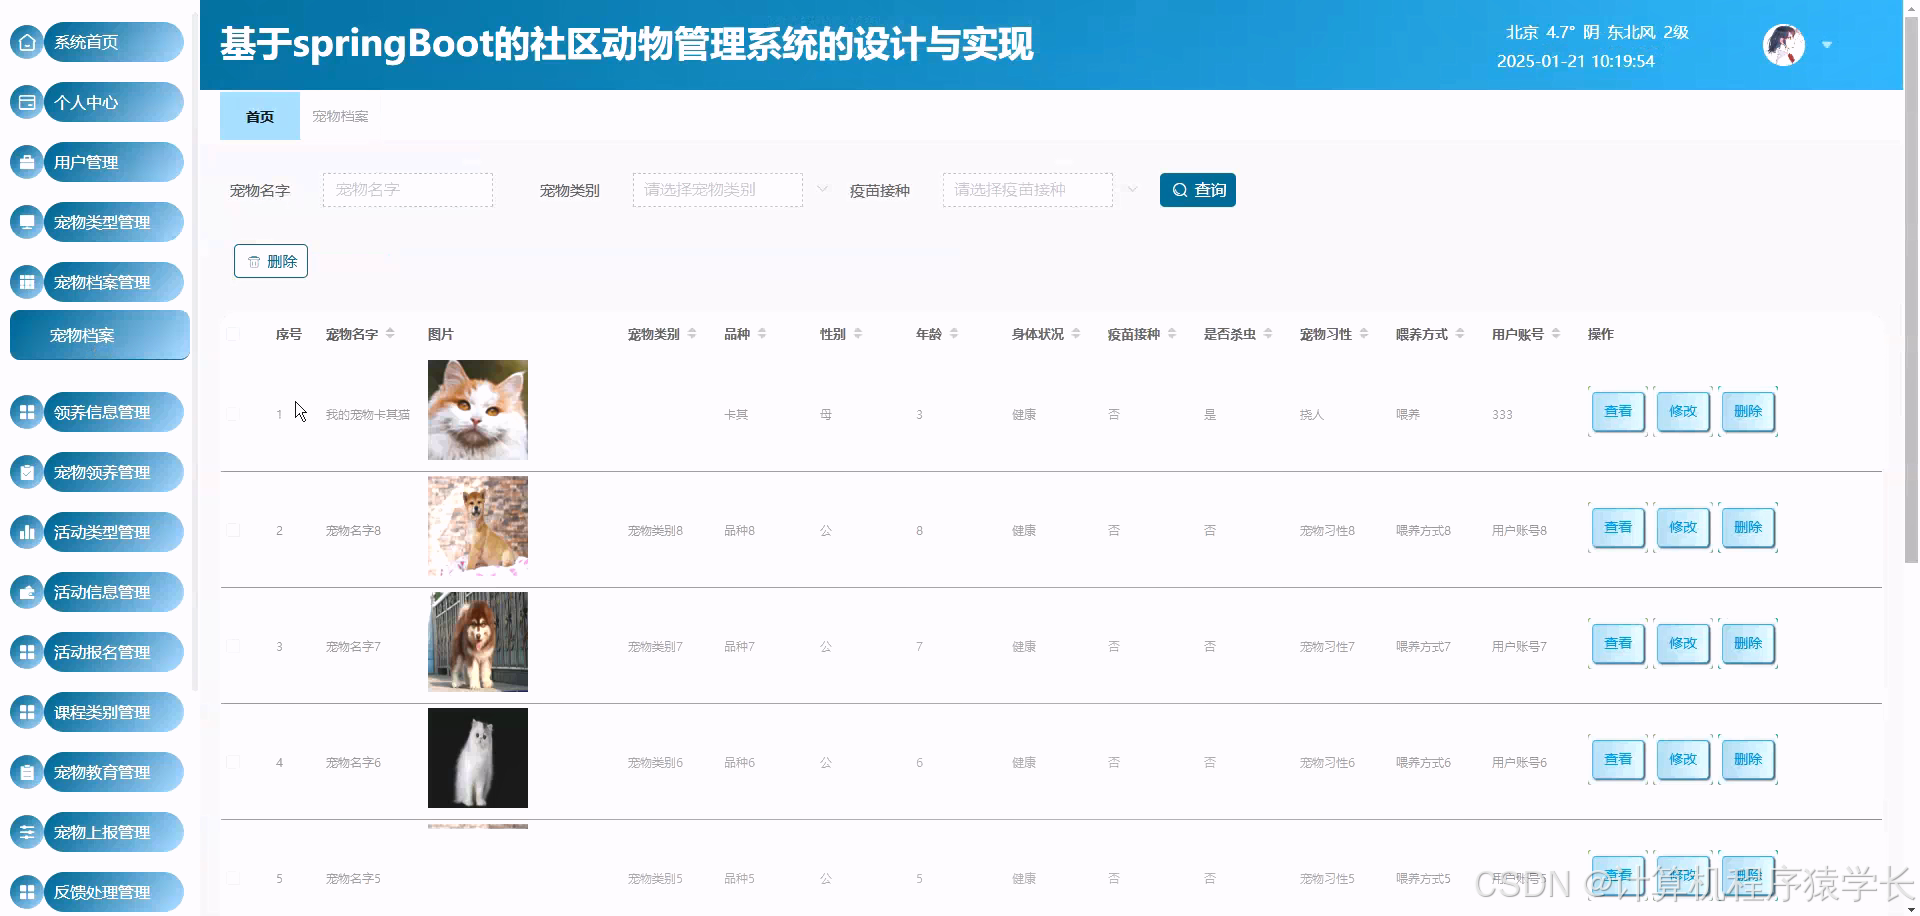Screen dimensions: 1920x916
Task: Toggle the select-all checkbox in table header
Action: pyautogui.click(x=233, y=334)
